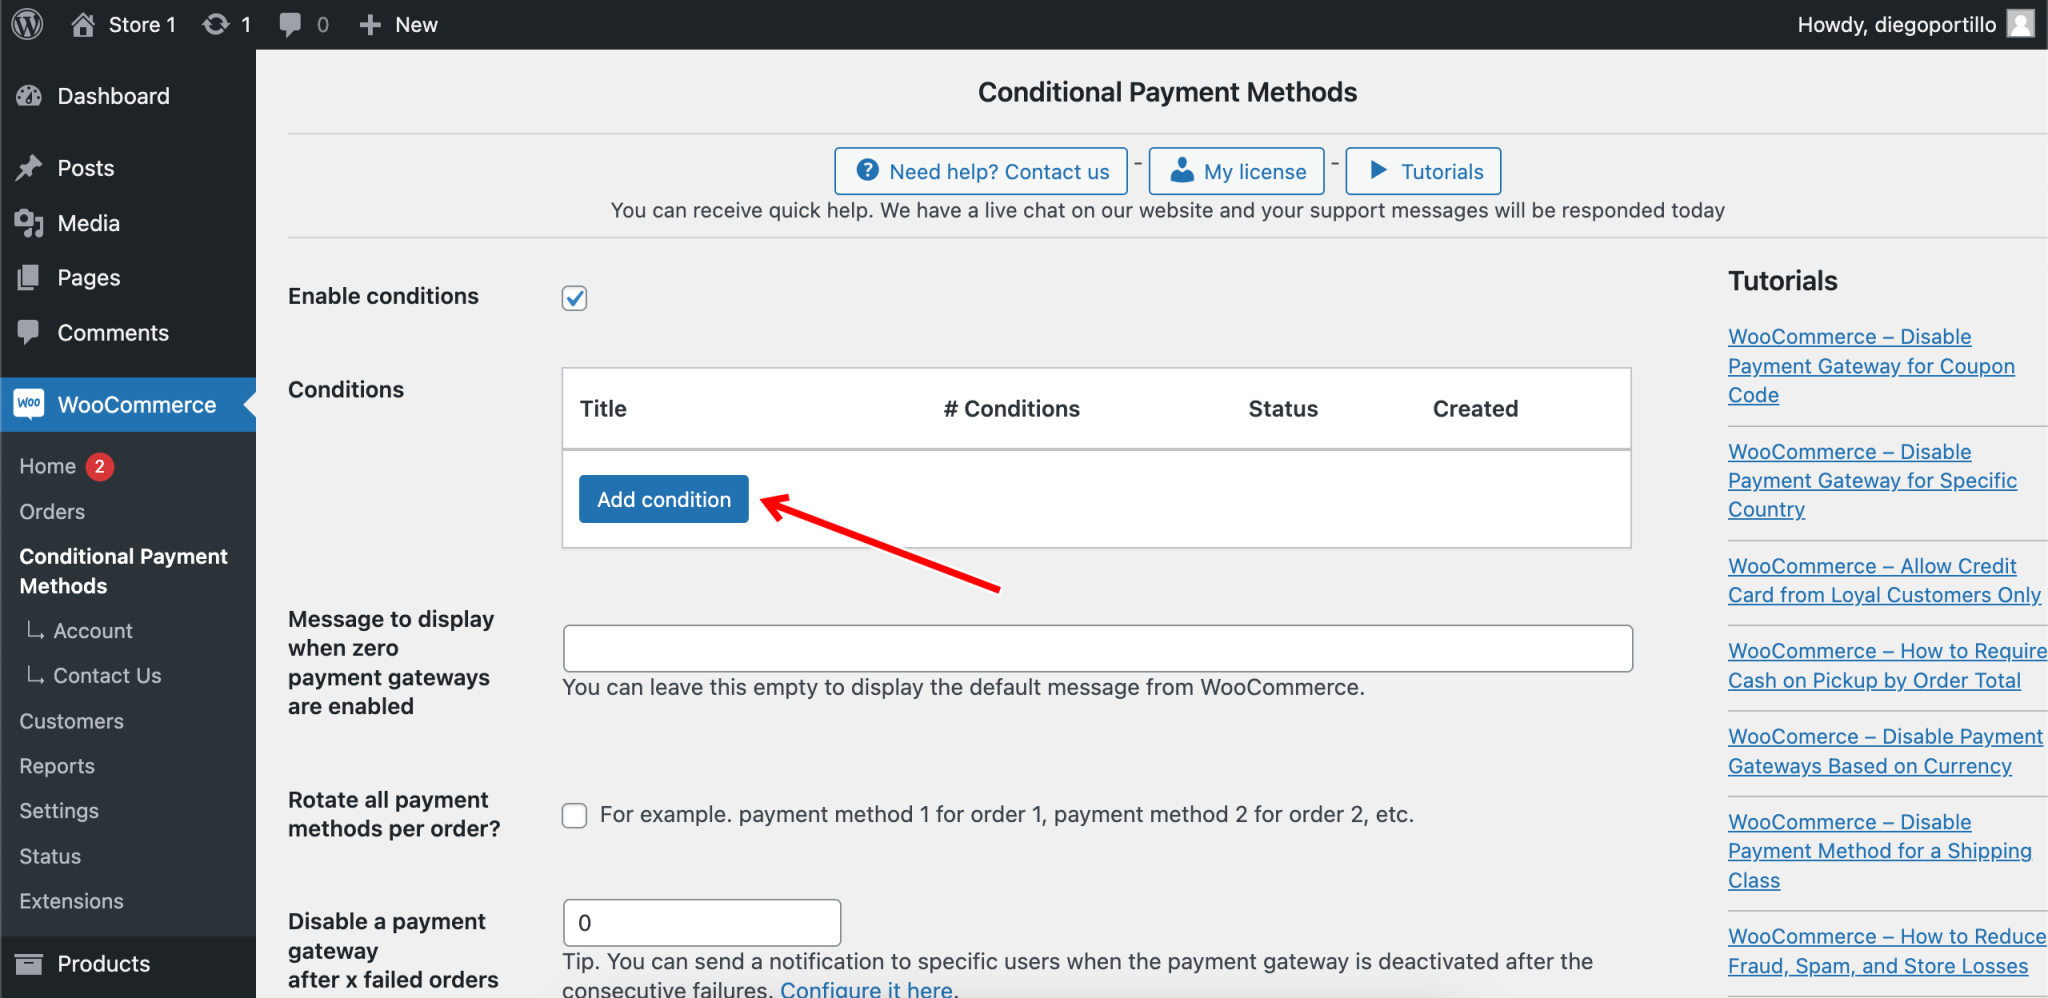This screenshot has height=998, width=2048.
Task: Open the Reports menu item
Action: pos(56,765)
